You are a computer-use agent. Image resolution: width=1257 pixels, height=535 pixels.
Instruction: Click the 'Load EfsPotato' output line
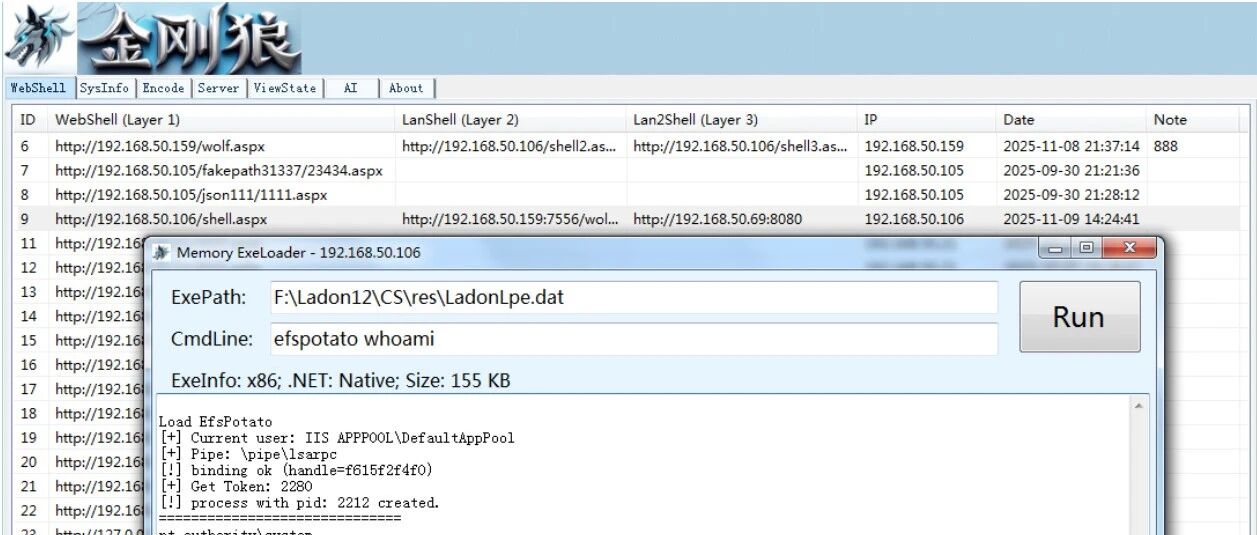(x=215, y=422)
